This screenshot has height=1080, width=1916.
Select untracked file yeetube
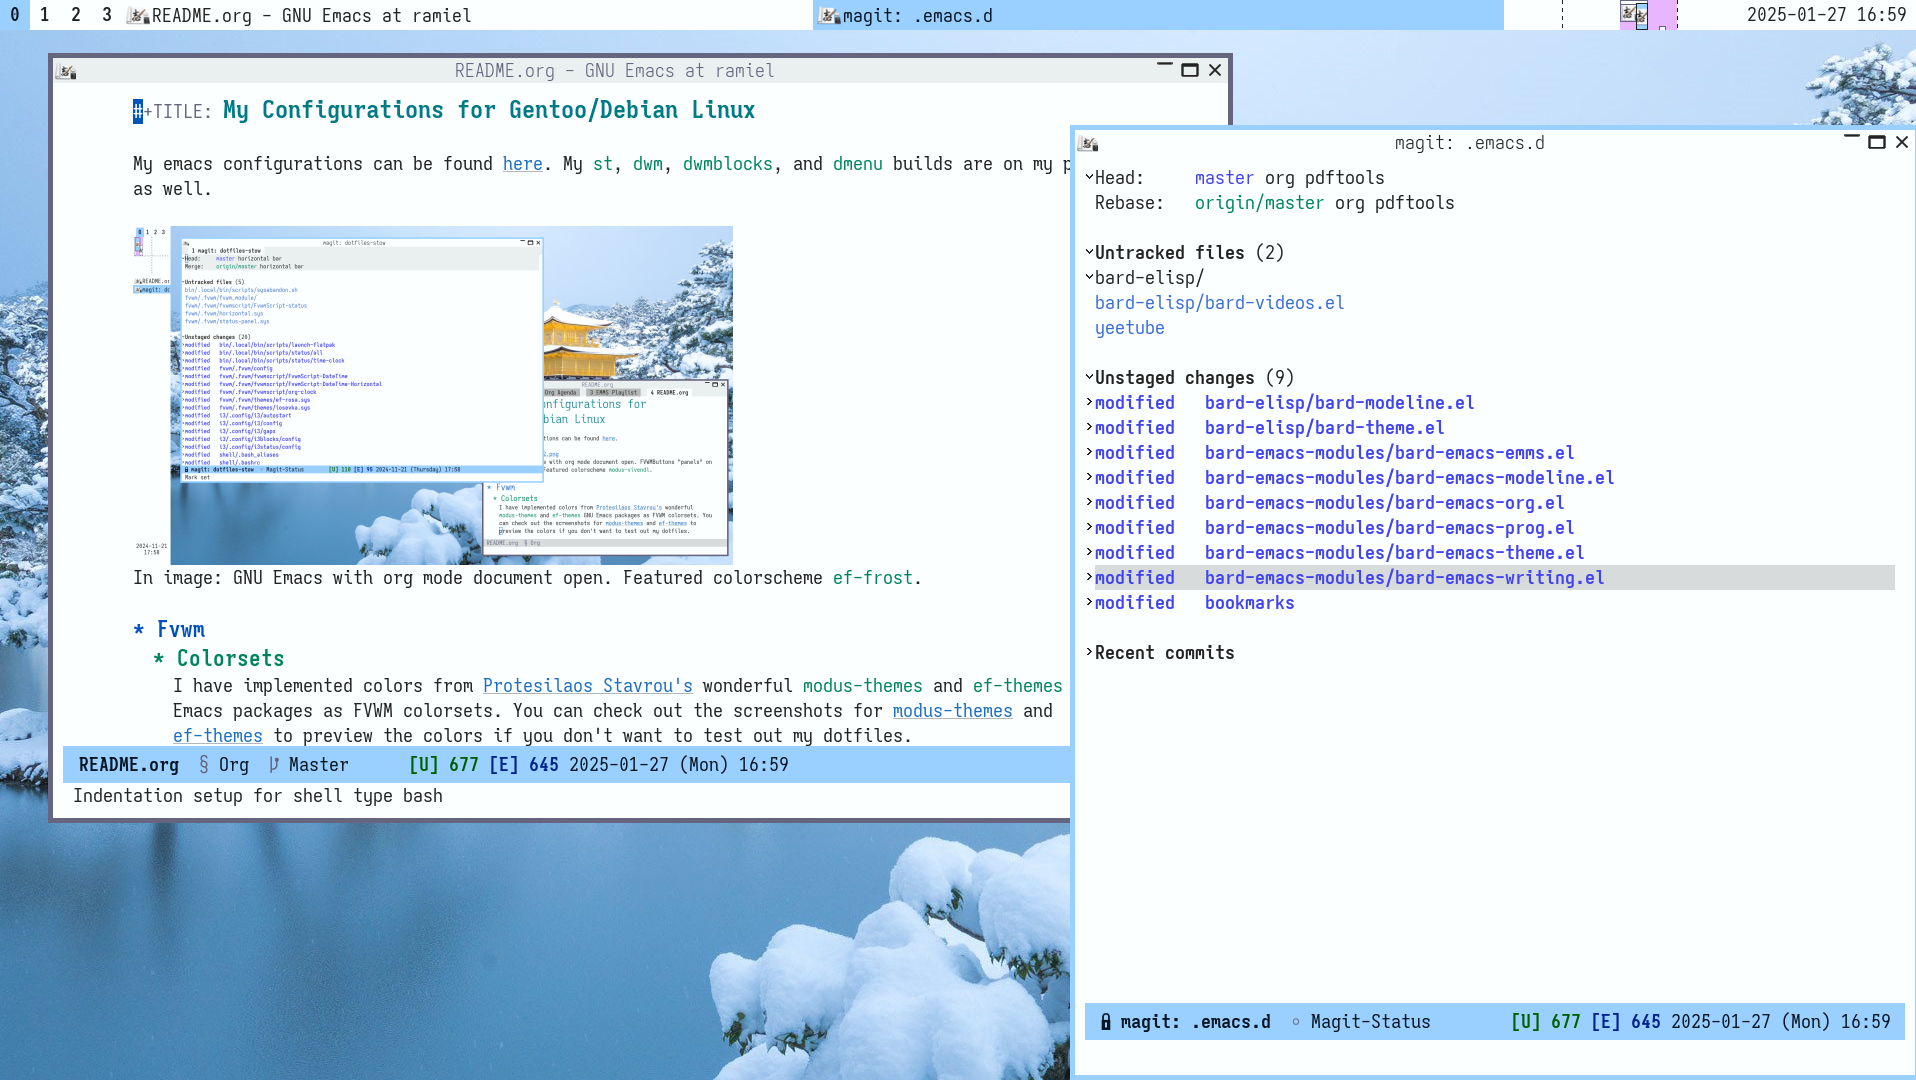1129,328
